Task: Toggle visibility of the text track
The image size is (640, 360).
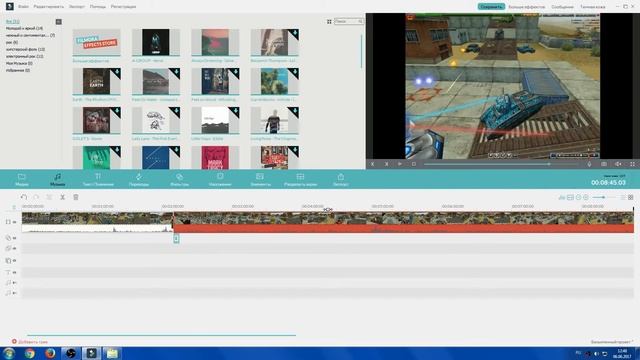Action: pos(15,272)
